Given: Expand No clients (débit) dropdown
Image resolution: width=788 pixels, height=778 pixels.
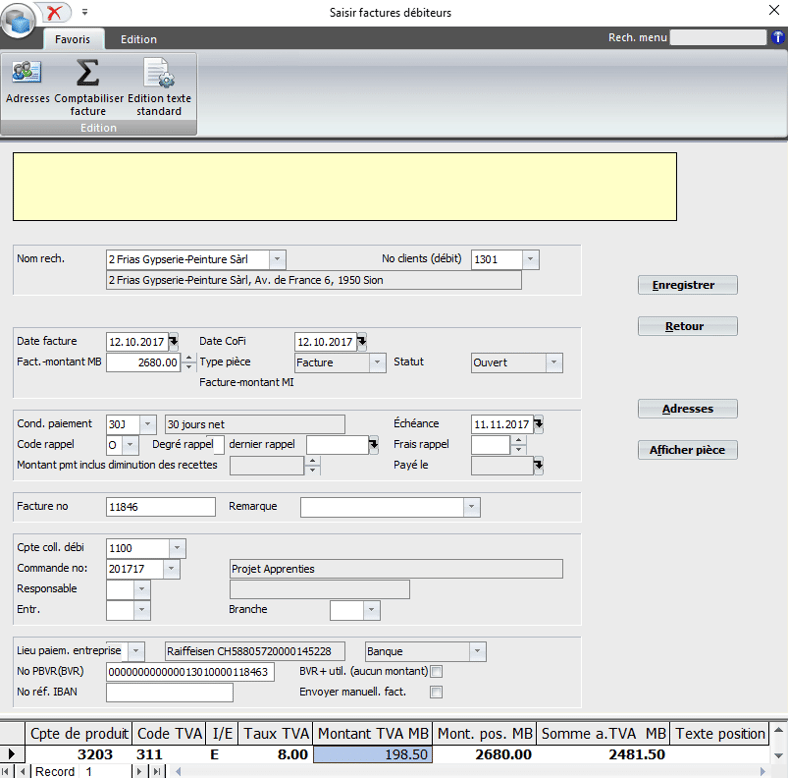Looking at the screenshot, I should 530,259.
